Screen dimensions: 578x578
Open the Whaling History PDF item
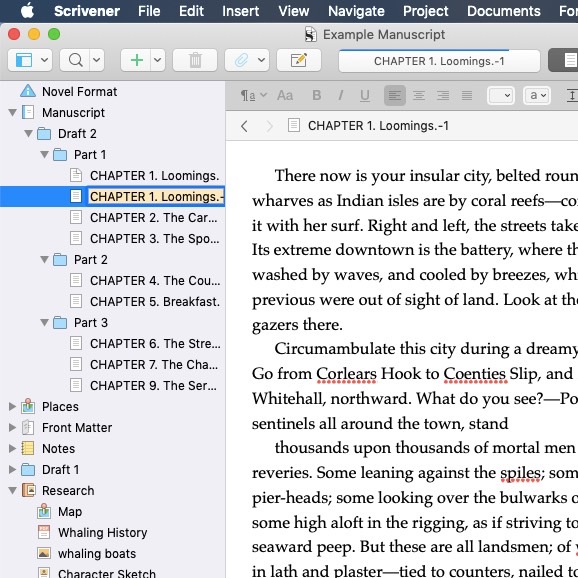point(102,532)
